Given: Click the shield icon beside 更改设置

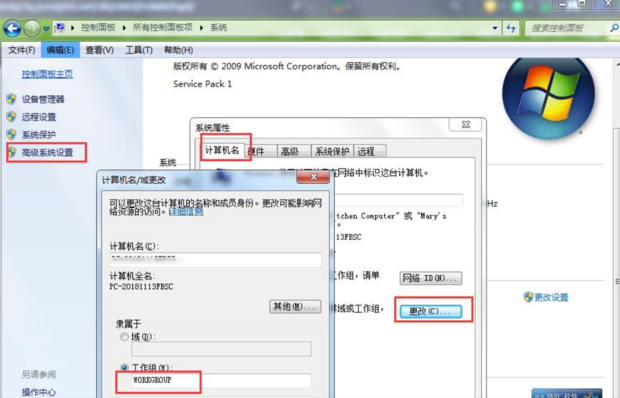Looking at the screenshot, I should tap(528, 297).
